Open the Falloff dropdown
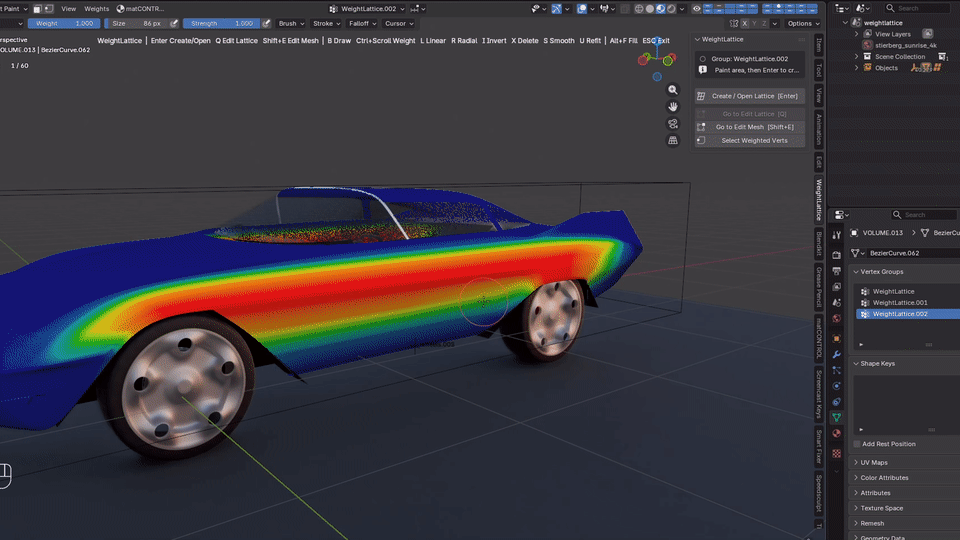Screen dimensions: 960x540 (362, 23)
